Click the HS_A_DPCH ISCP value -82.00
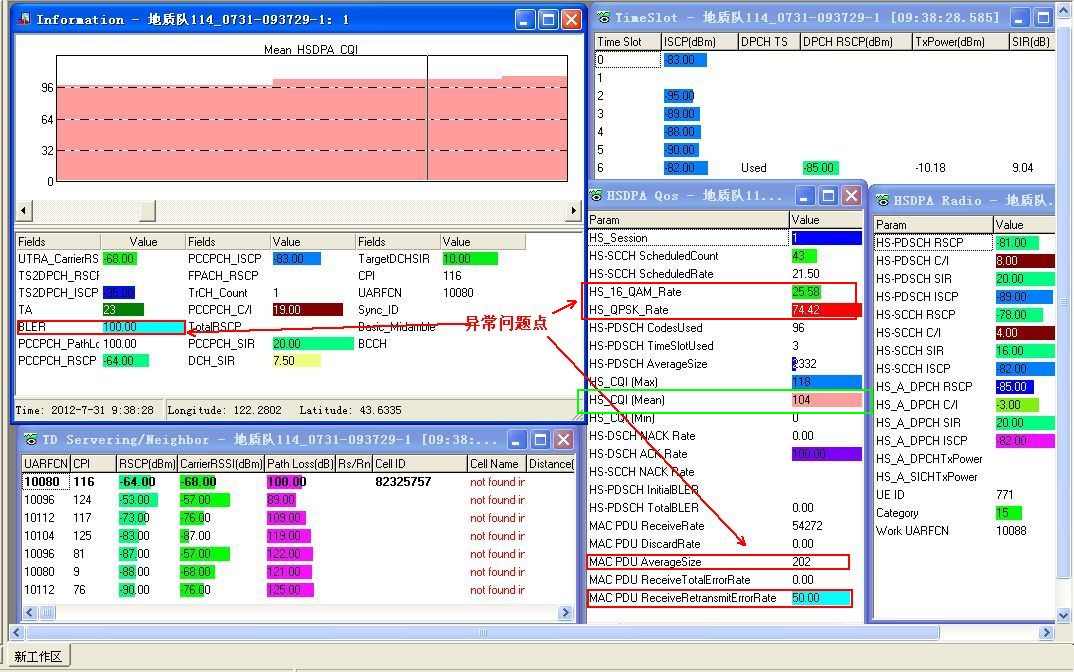1074x672 pixels. pos(1025,441)
